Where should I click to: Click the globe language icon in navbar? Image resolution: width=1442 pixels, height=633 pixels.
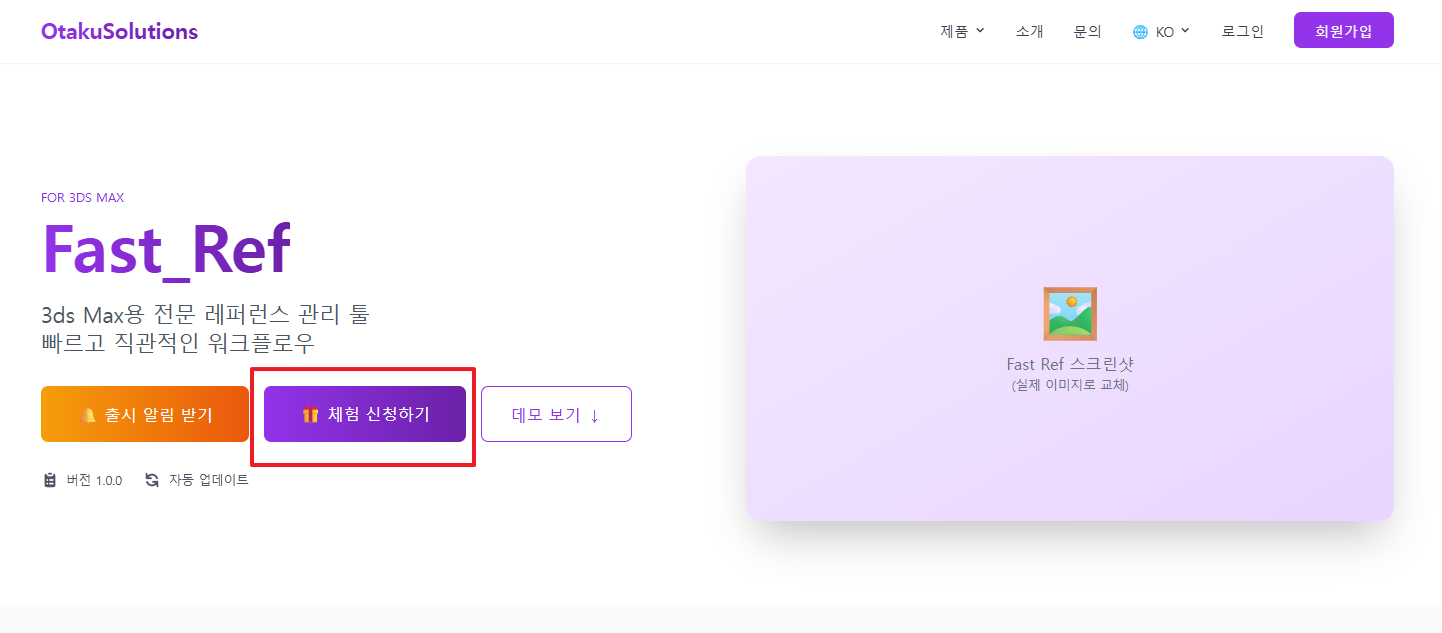click(x=1140, y=32)
